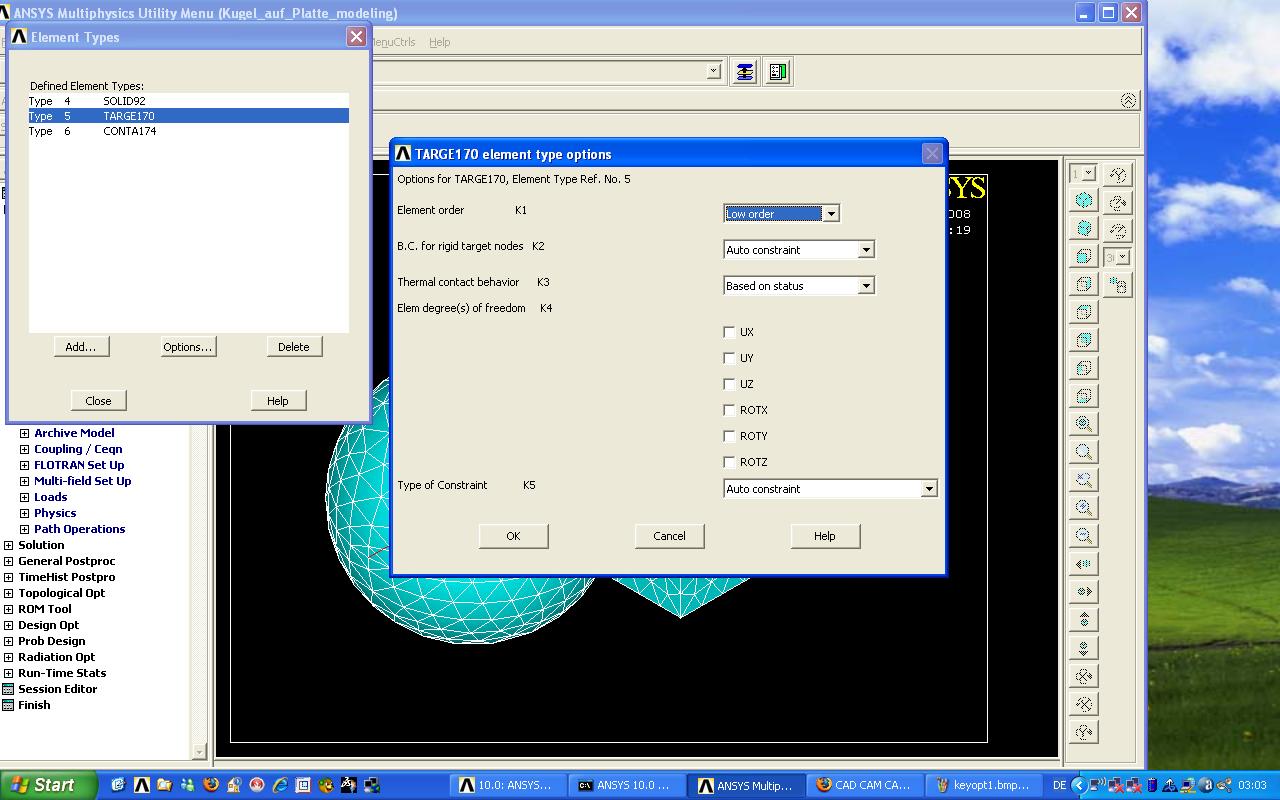Click the plain magnifier zoom icon
The height and width of the screenshot is (800, 1280).
(x=1084, y=452)
